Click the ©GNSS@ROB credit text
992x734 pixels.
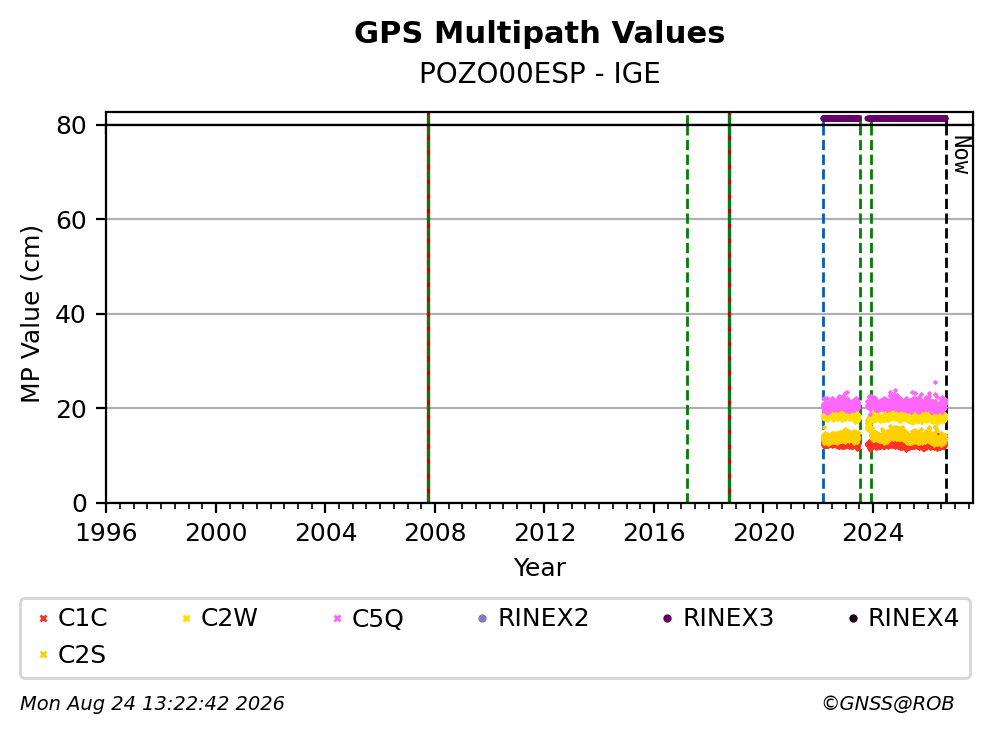pos(888,704)
